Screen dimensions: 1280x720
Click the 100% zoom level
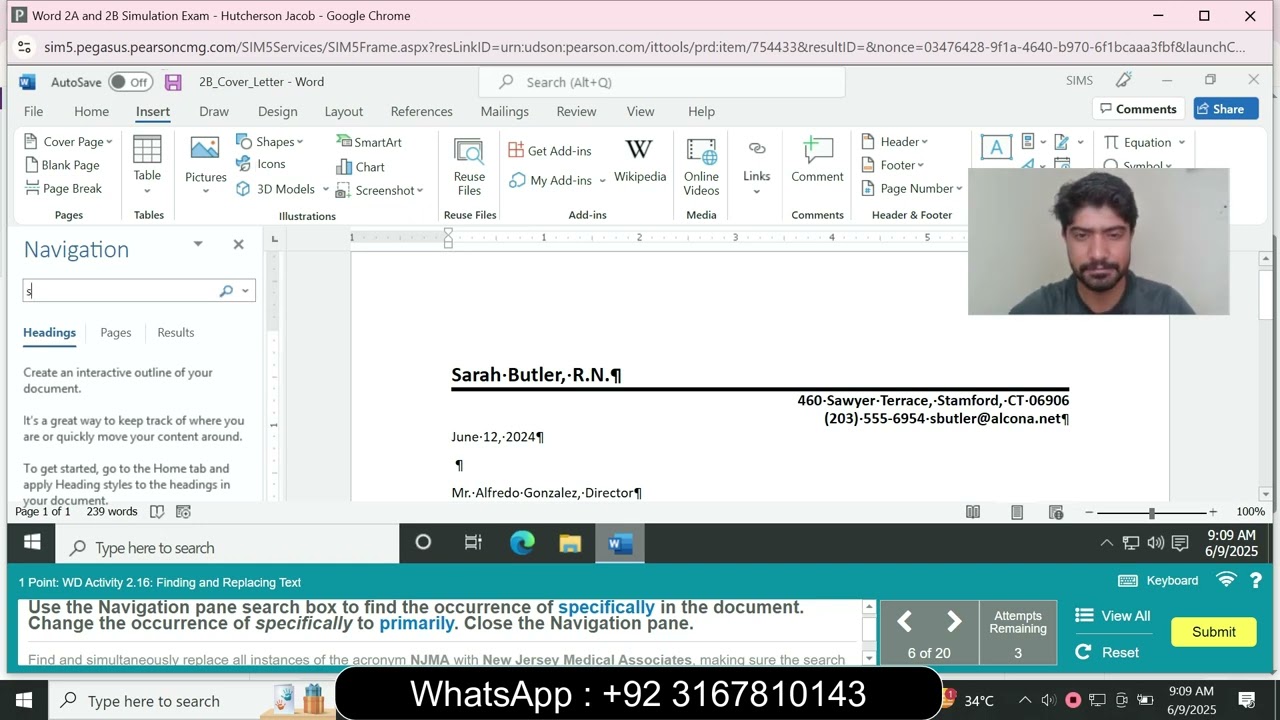tap(1251, 512)
